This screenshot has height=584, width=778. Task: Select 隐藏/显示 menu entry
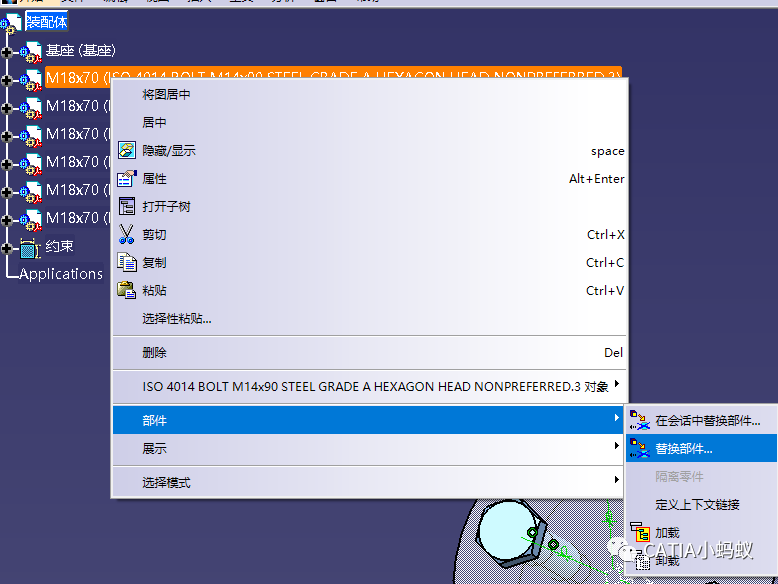point(370,150)
